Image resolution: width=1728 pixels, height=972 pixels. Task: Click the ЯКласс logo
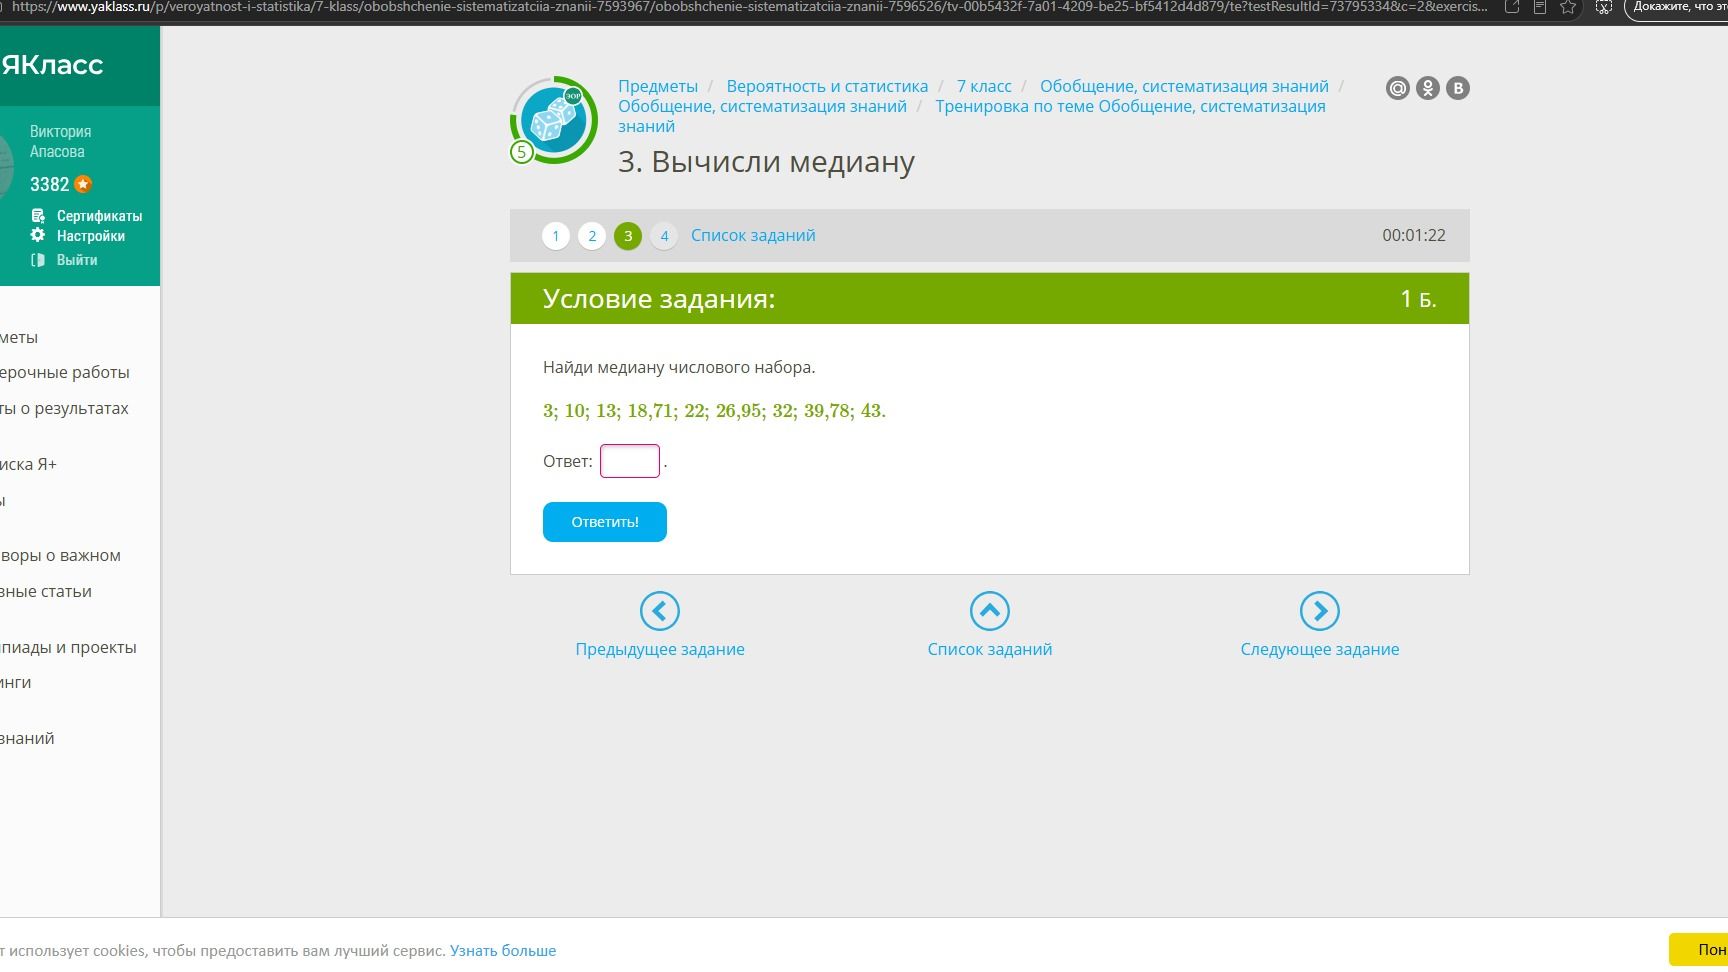pyautogui.click(x=52, y=65)
